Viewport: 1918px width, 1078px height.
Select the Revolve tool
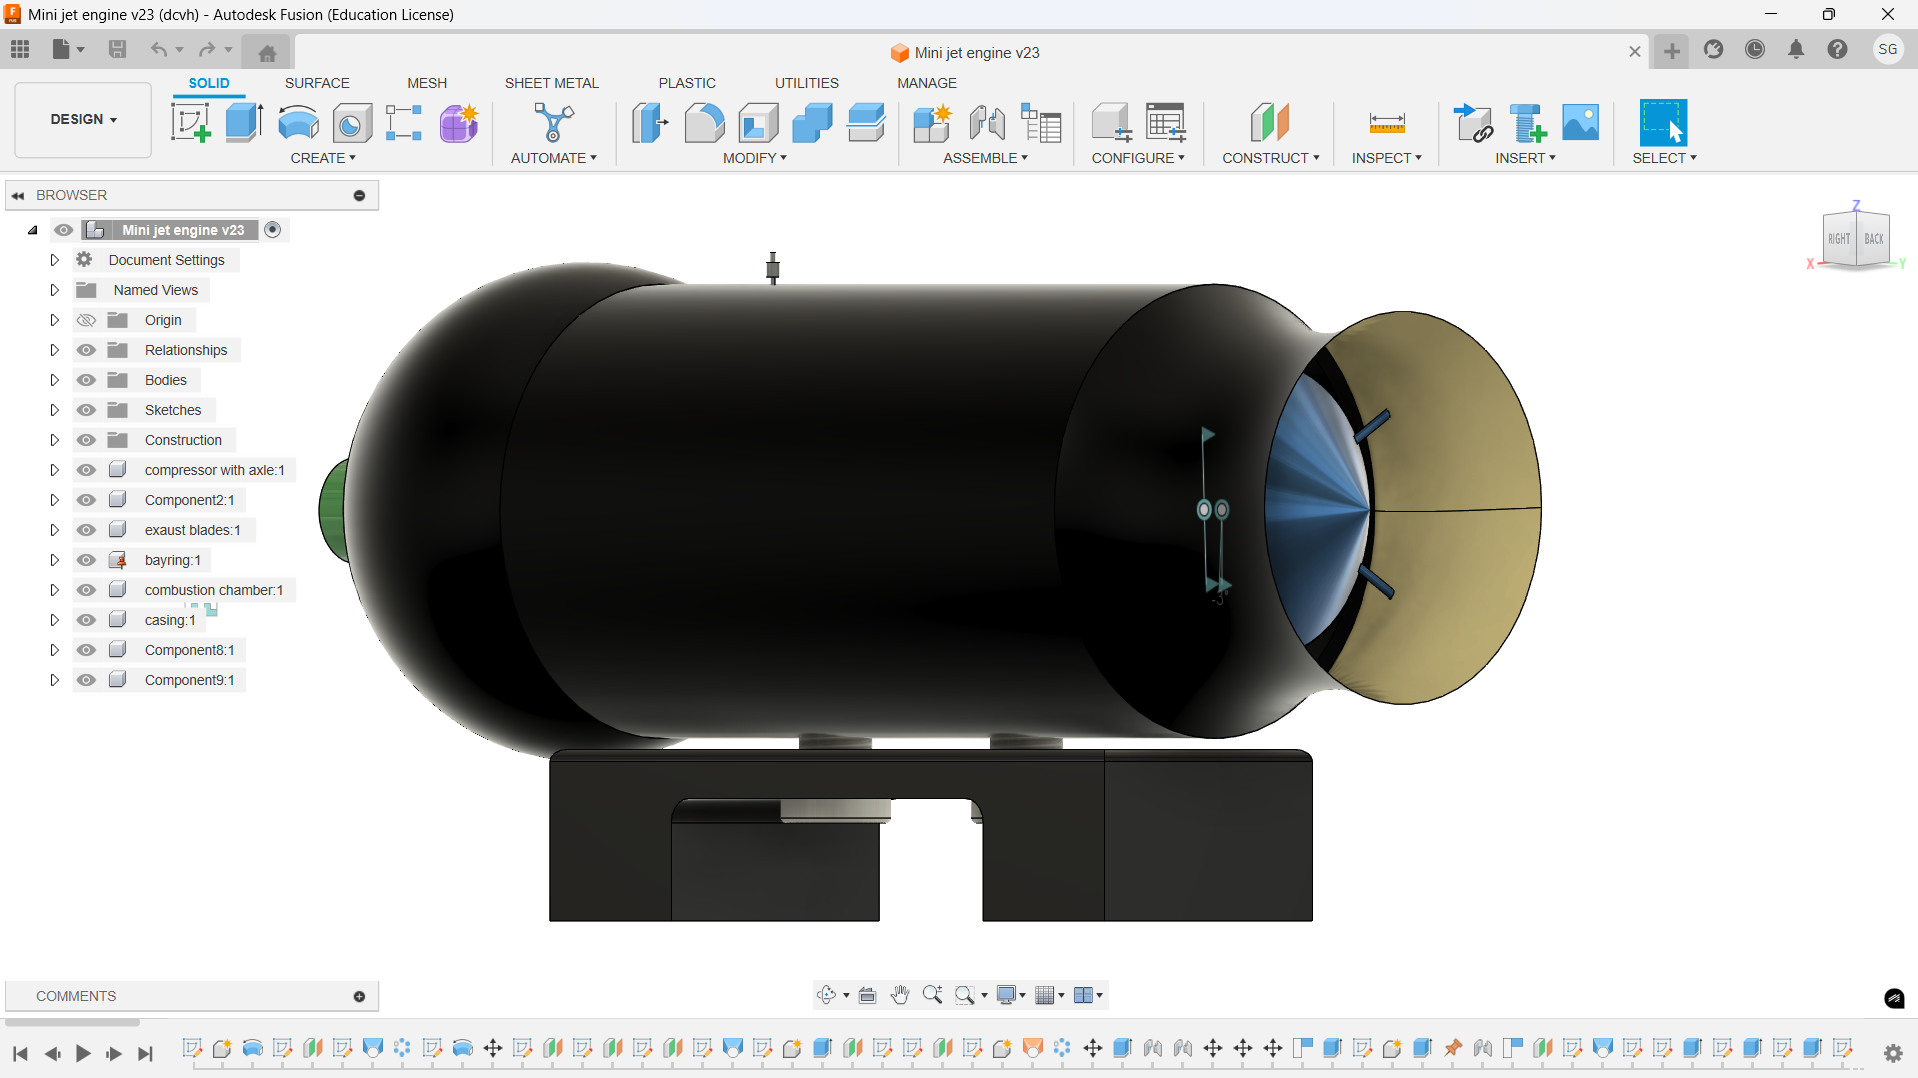(x=298, y=123)
